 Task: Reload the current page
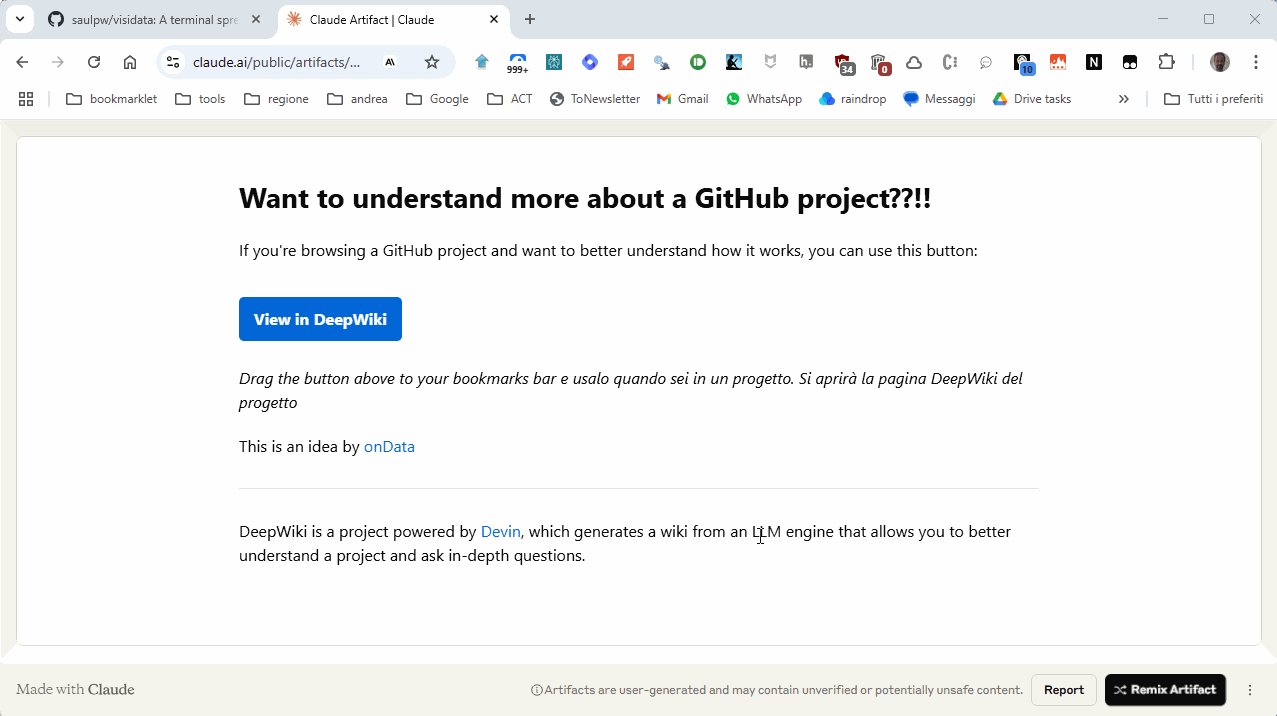[94, 62]
